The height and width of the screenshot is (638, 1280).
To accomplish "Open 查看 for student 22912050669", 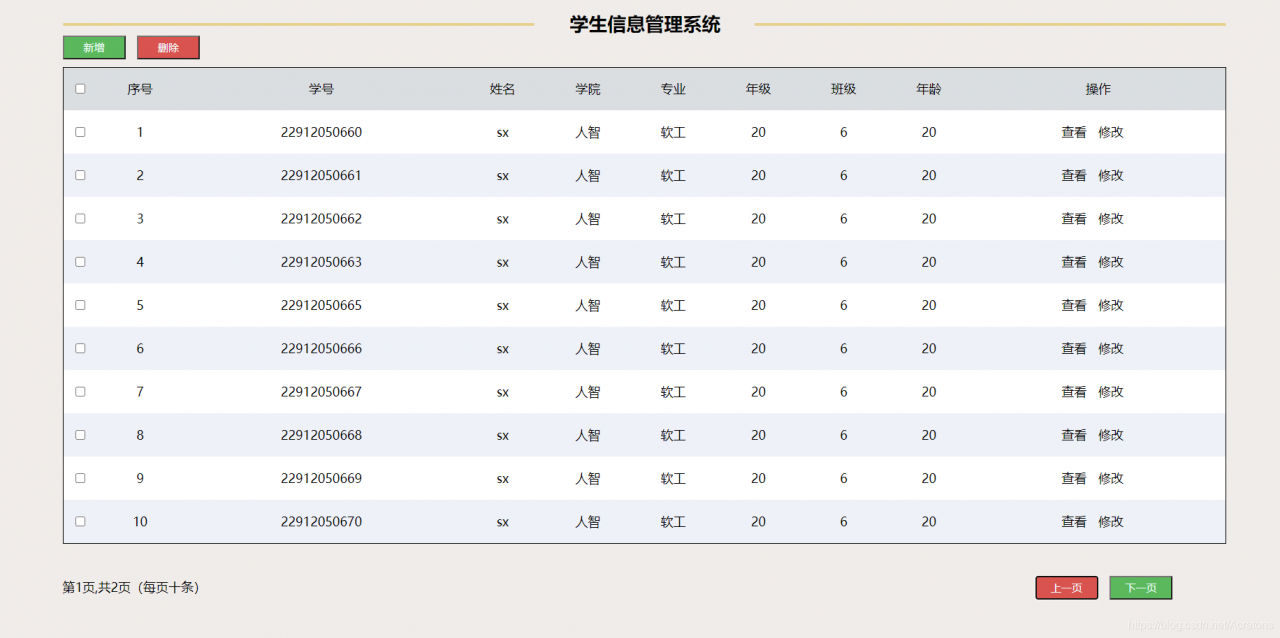I will coord(1074,478).
